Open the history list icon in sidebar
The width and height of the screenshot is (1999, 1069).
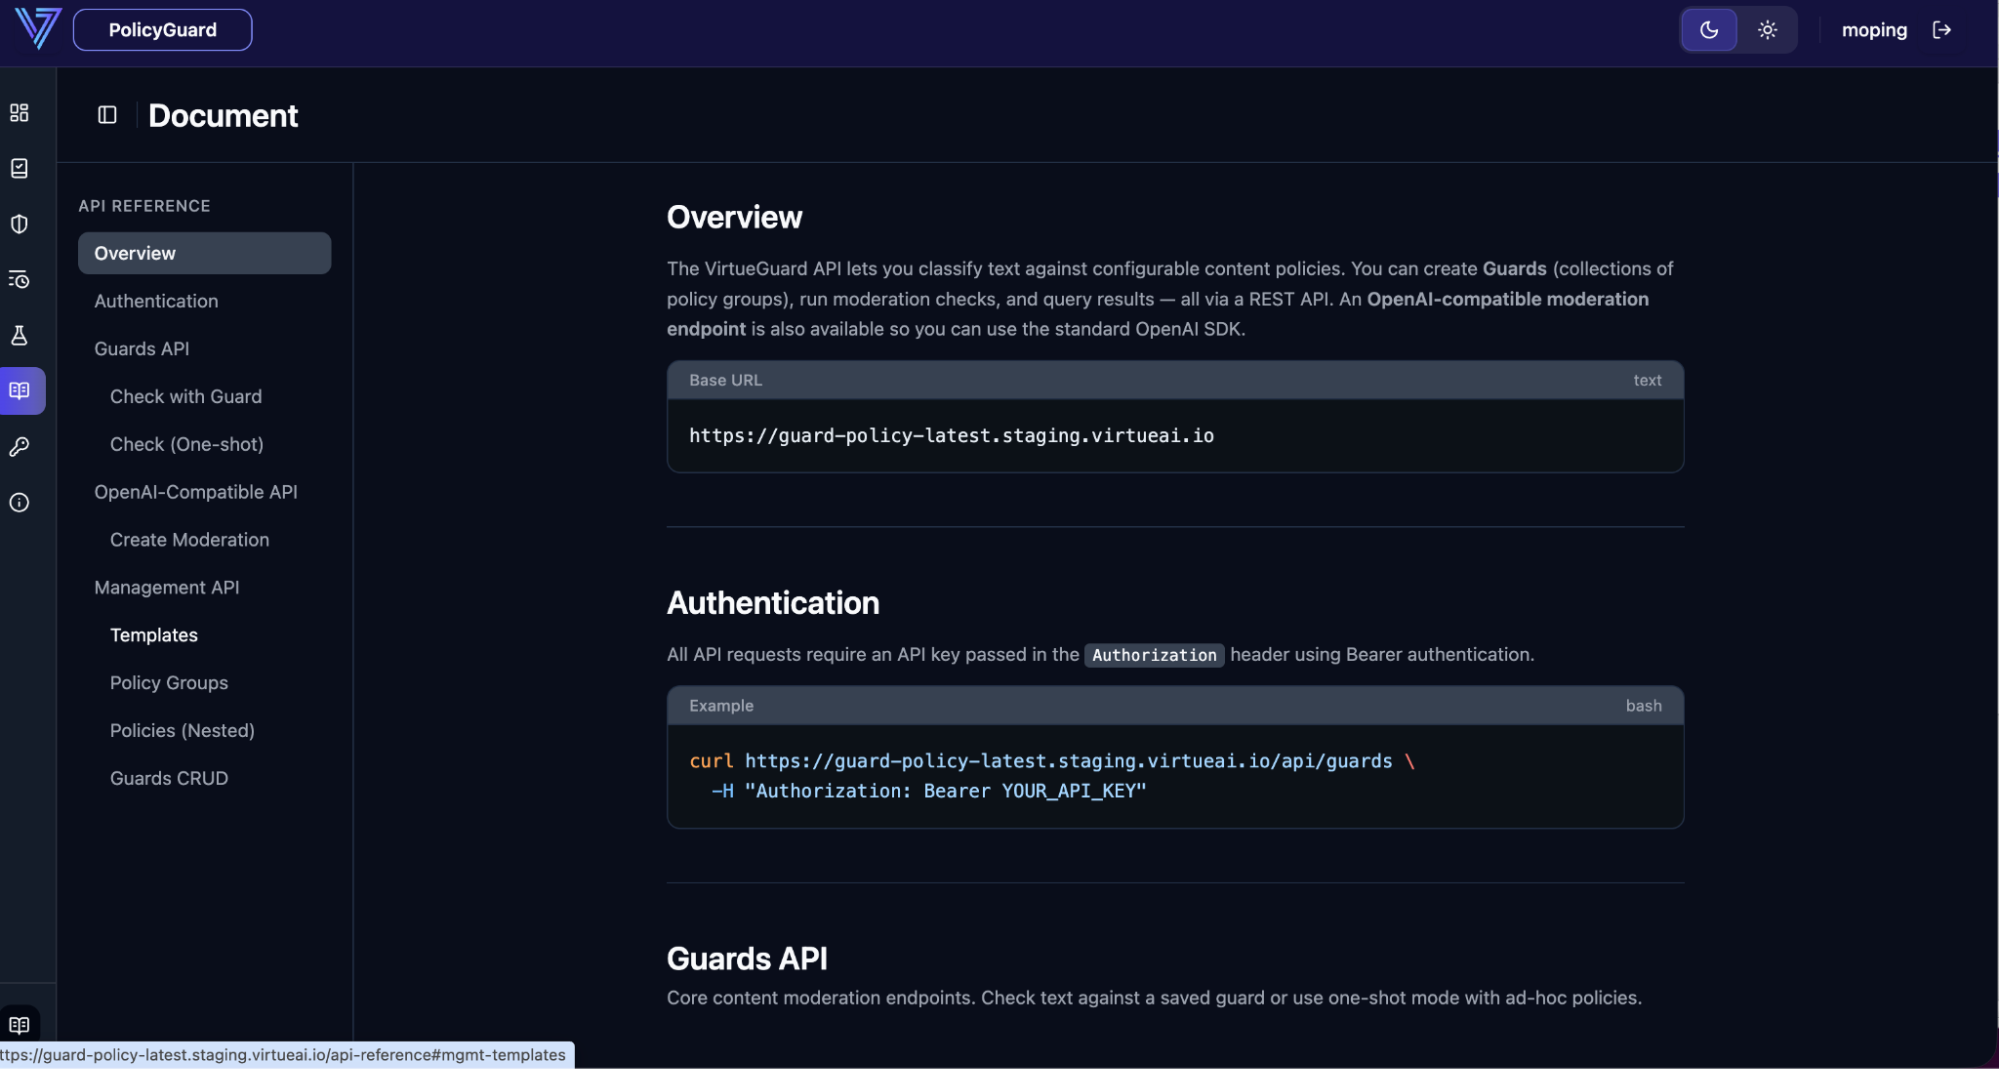19,280
